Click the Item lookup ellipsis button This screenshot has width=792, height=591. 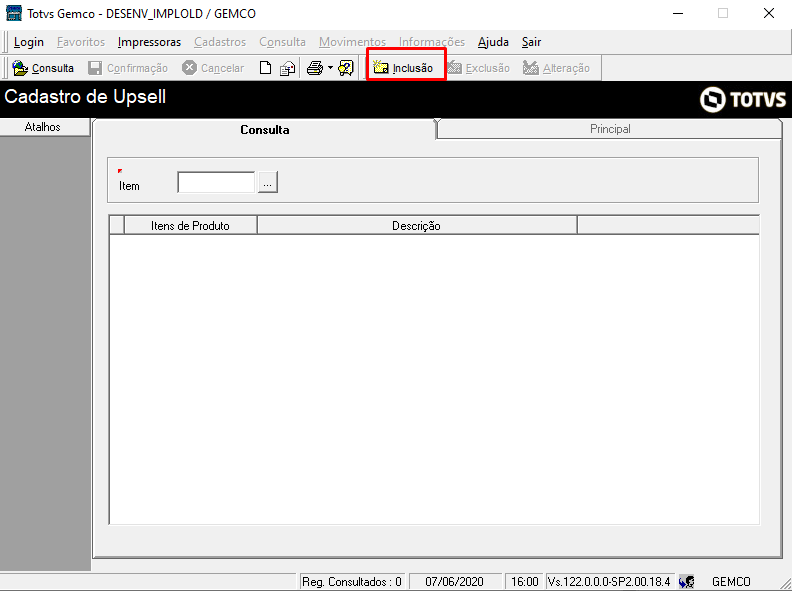coord(268,182)
